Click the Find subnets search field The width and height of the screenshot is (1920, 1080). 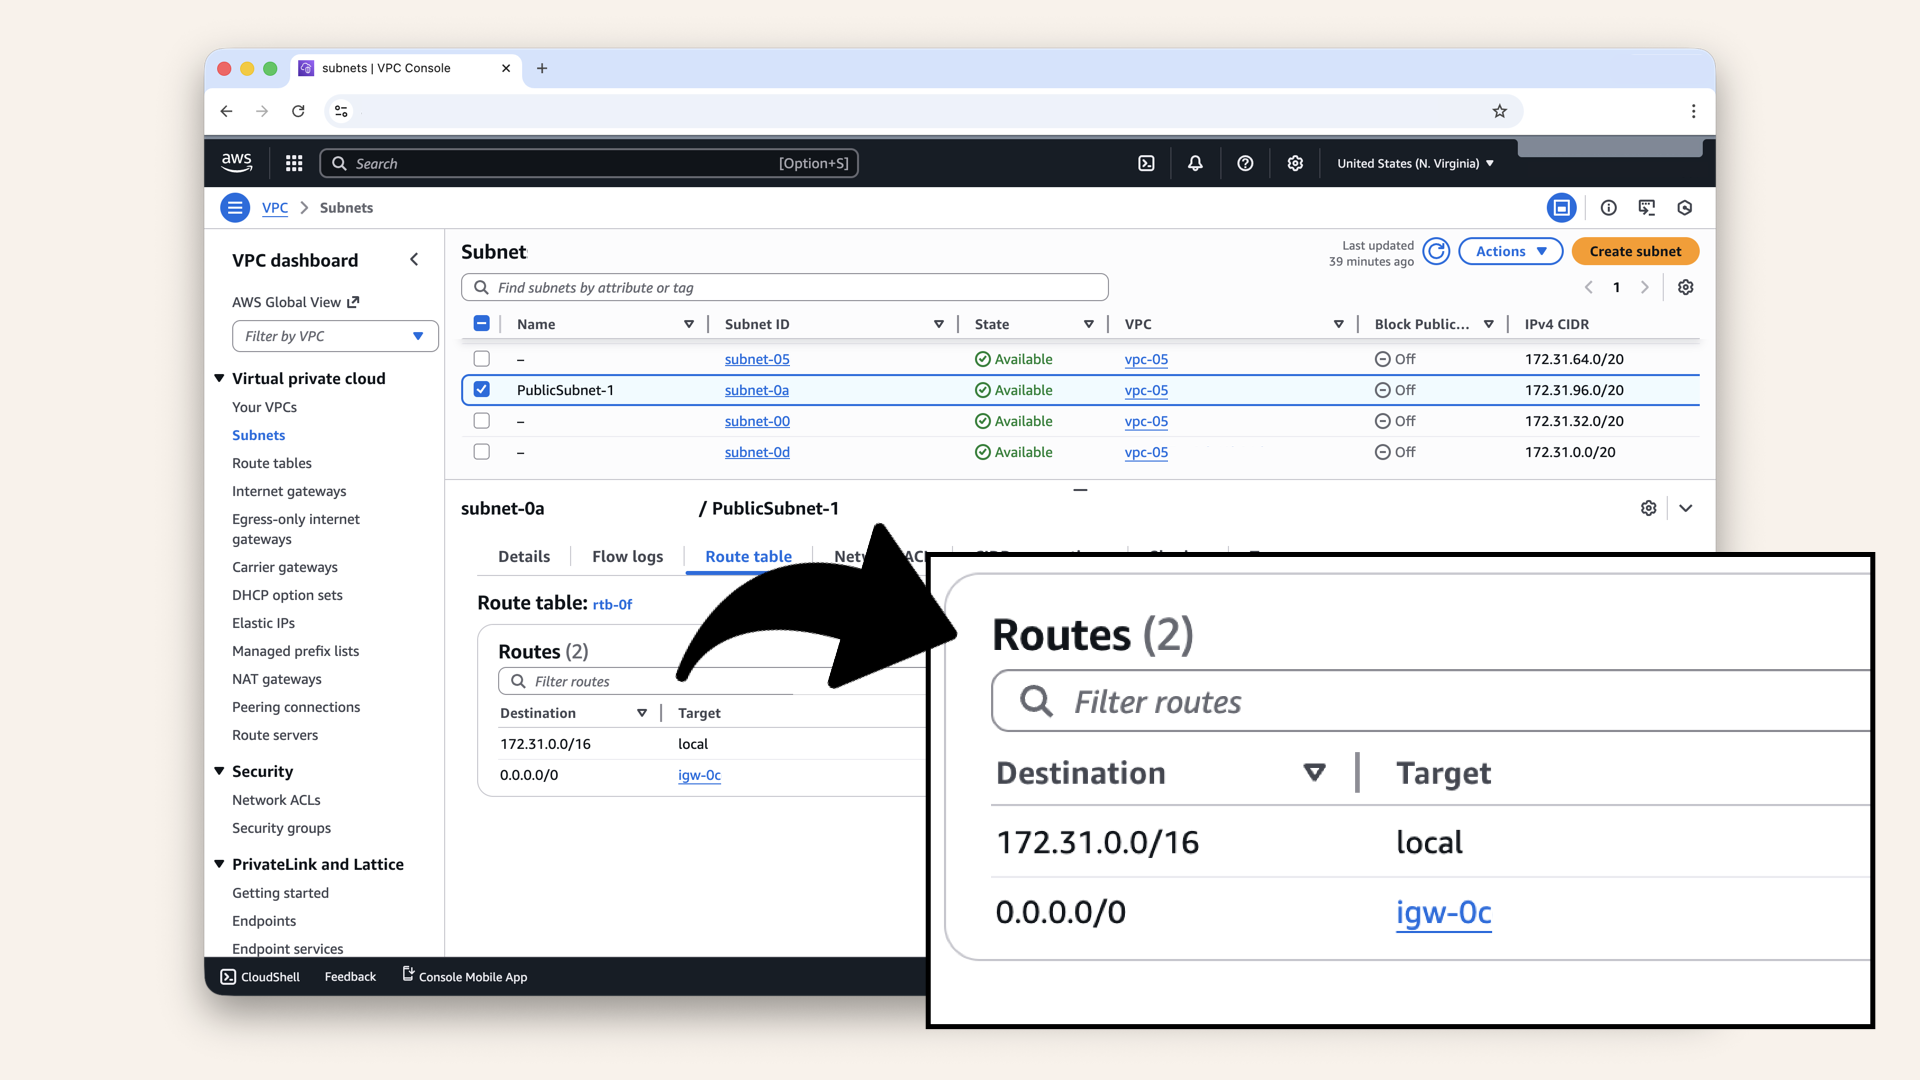click(785, 287)
